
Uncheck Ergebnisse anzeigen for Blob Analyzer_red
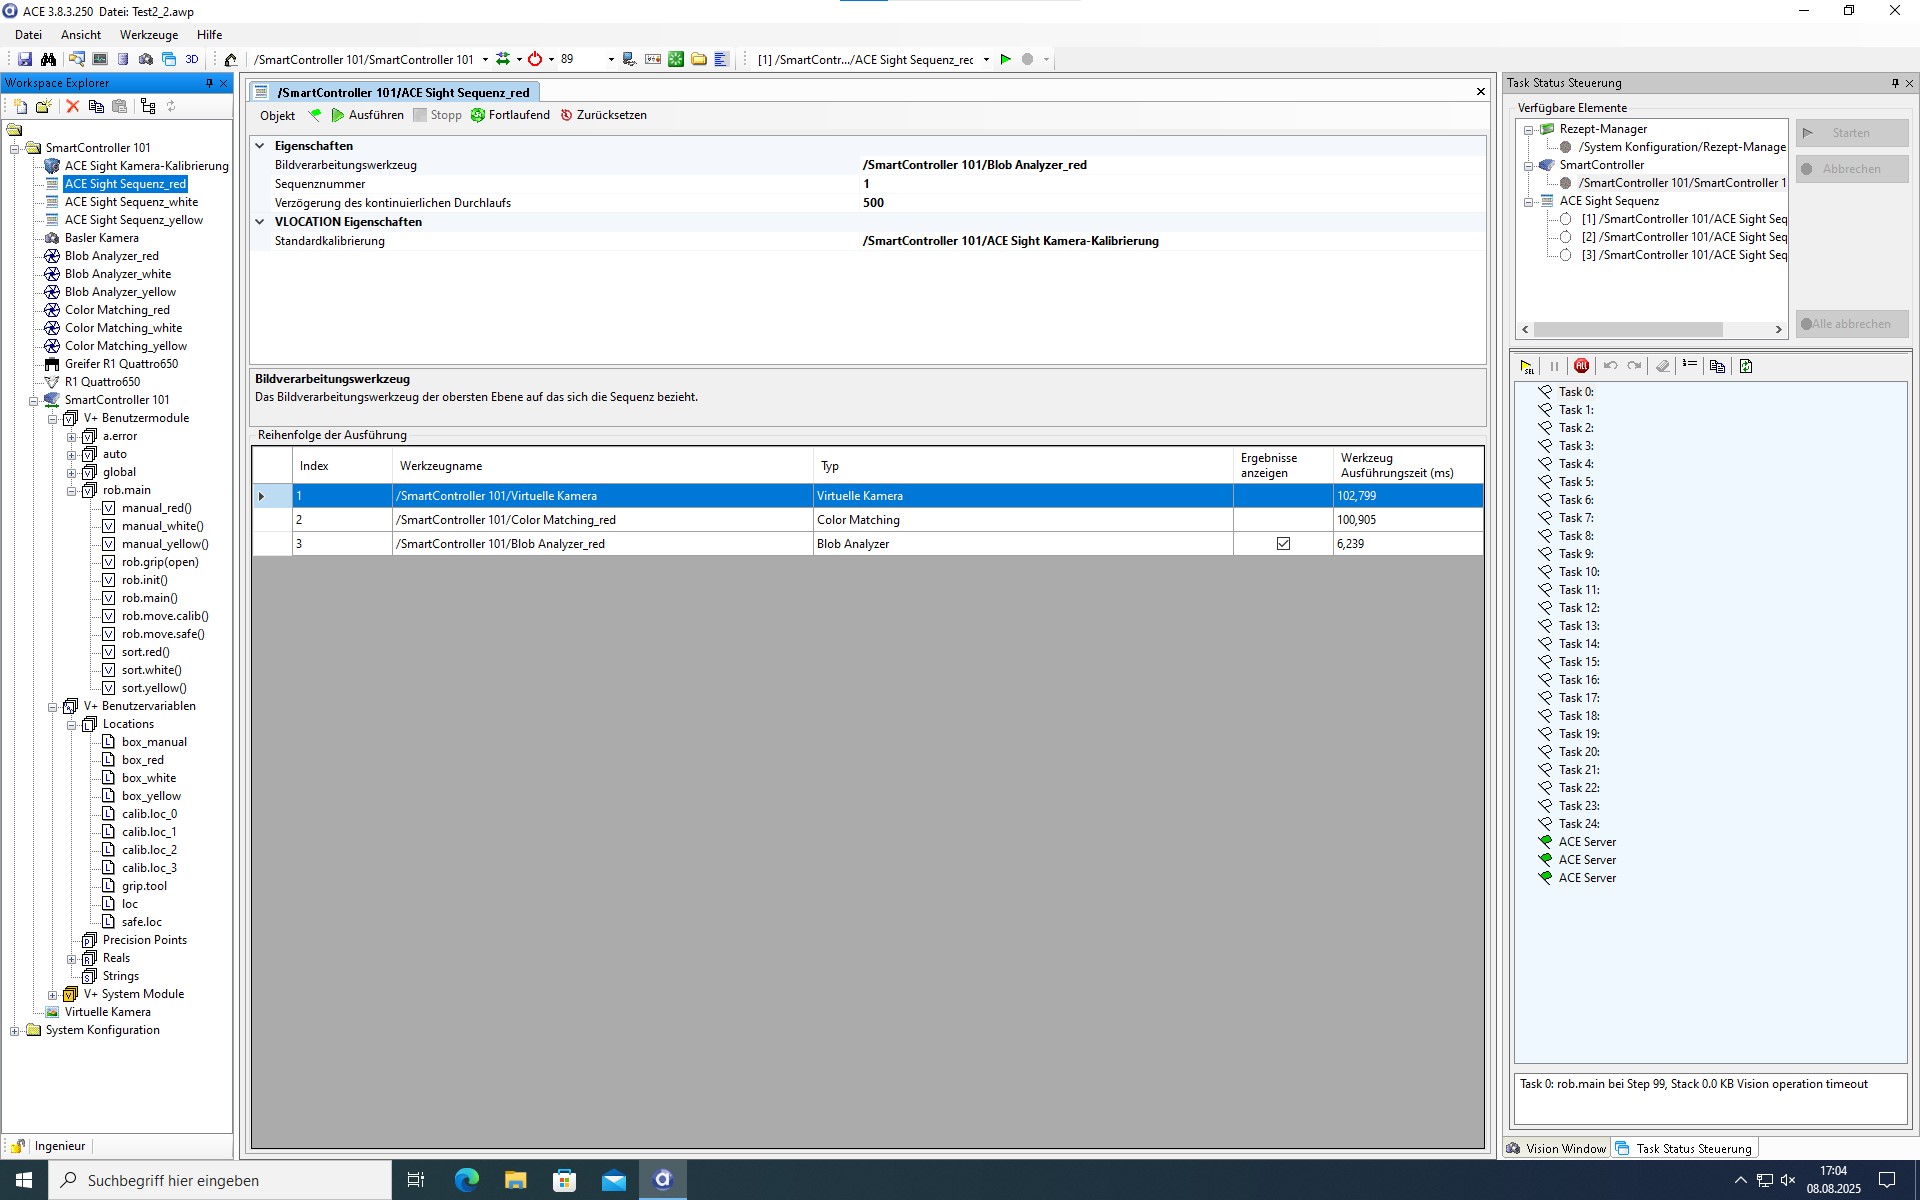1283,544
